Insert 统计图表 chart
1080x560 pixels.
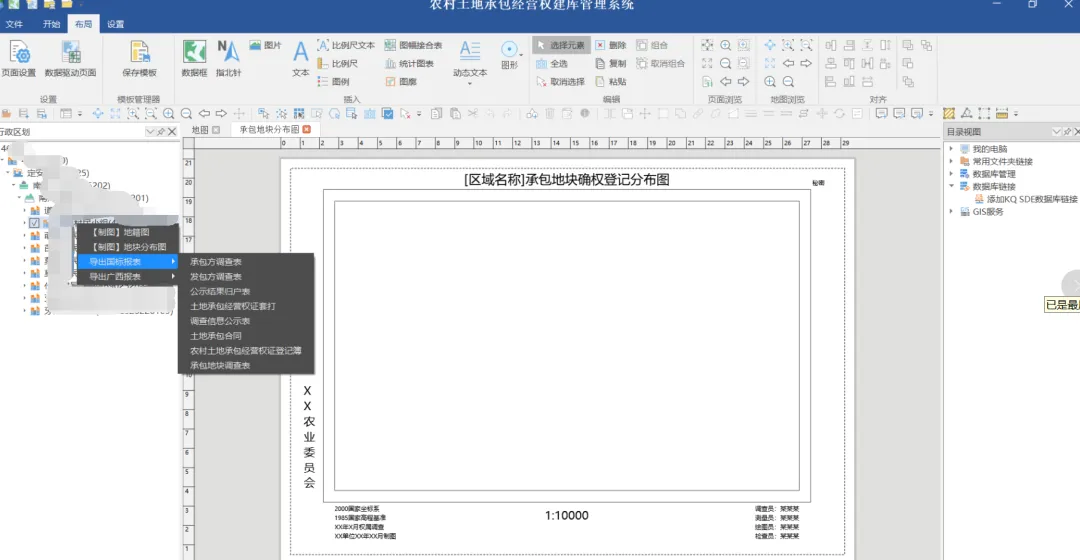409,63
